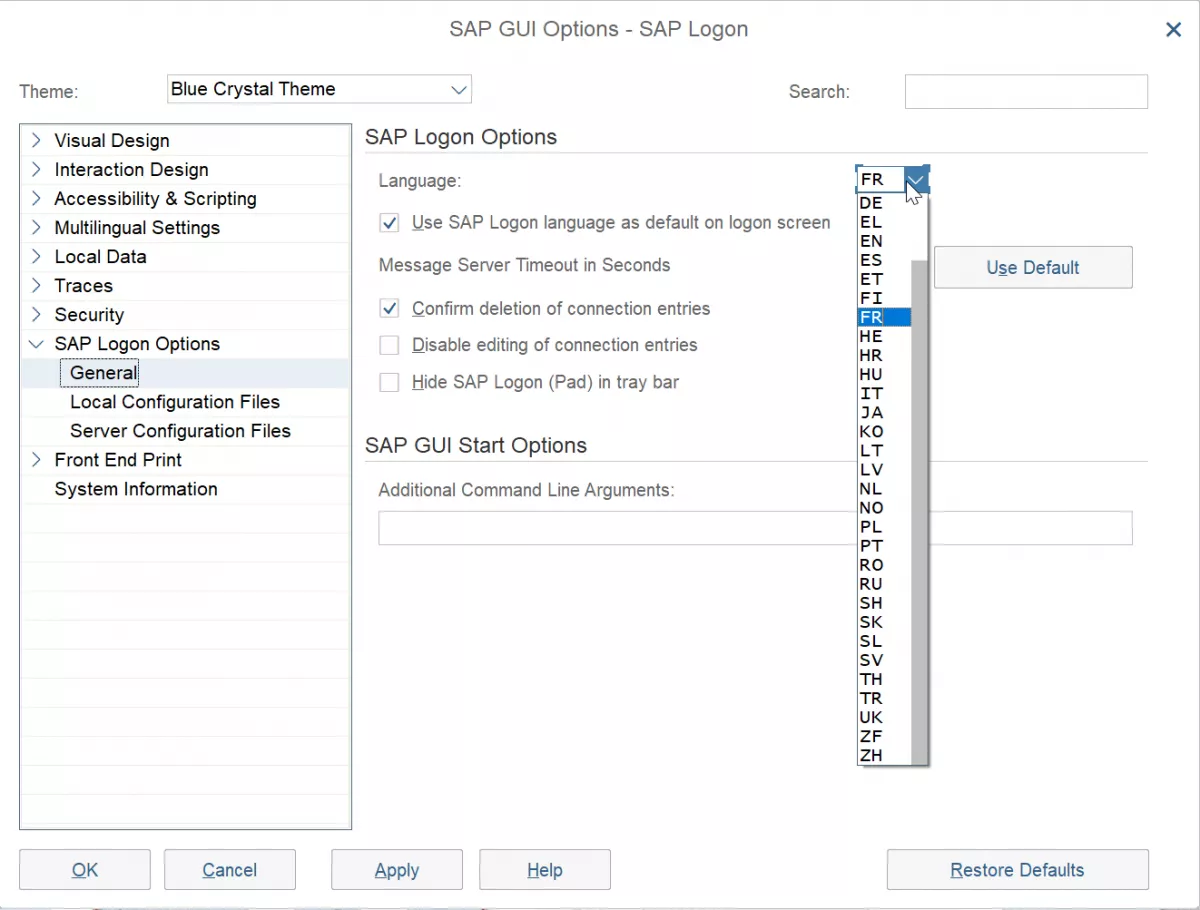
Task: Choose KO in the language list
Action: pyautogui.click(x=884, y=431)
